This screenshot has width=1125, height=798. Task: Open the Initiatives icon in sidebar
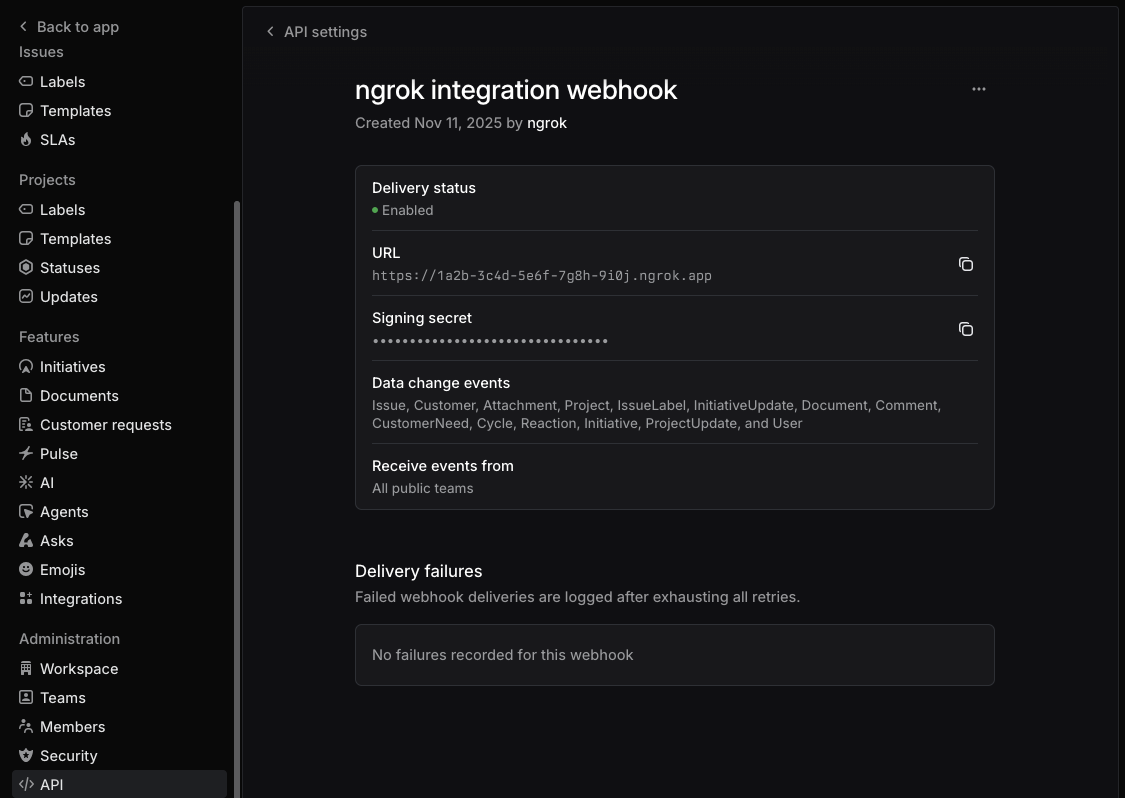26,367
